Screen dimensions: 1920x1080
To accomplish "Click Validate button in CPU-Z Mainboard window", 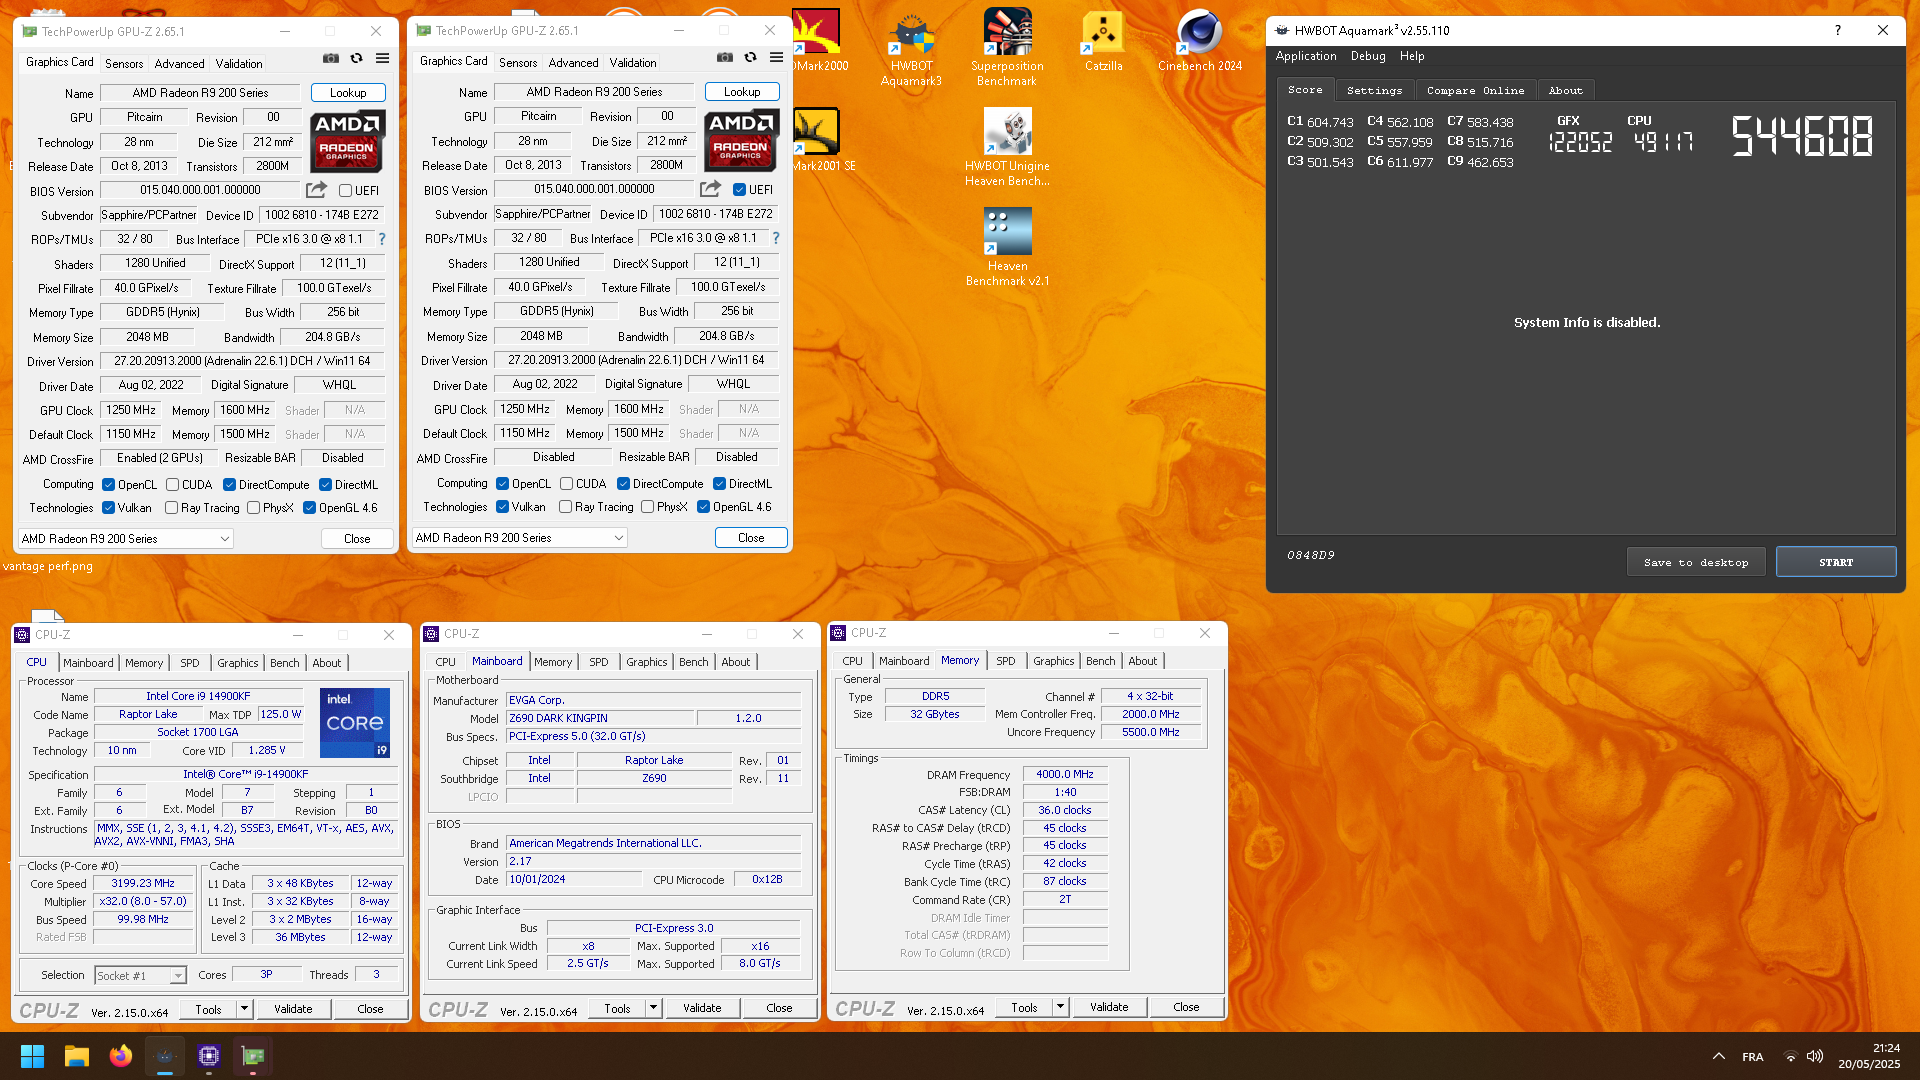I will click(x=702, y=1008).
